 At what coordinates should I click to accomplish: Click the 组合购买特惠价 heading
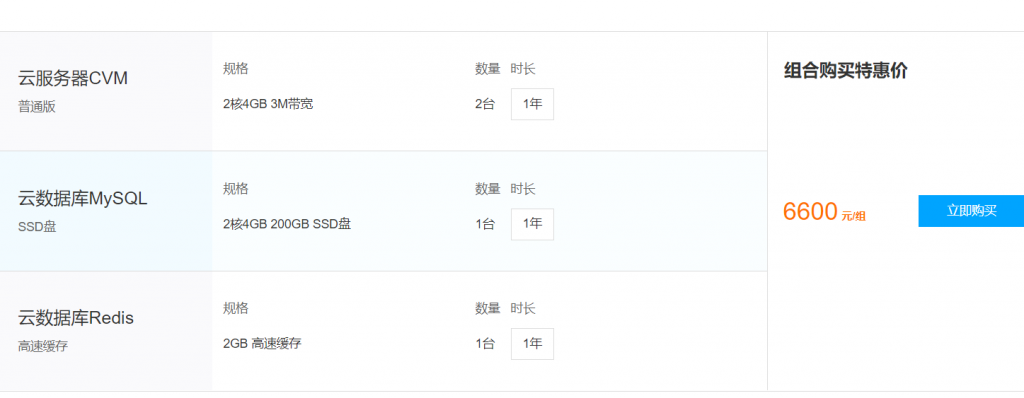tap(845, 71)
